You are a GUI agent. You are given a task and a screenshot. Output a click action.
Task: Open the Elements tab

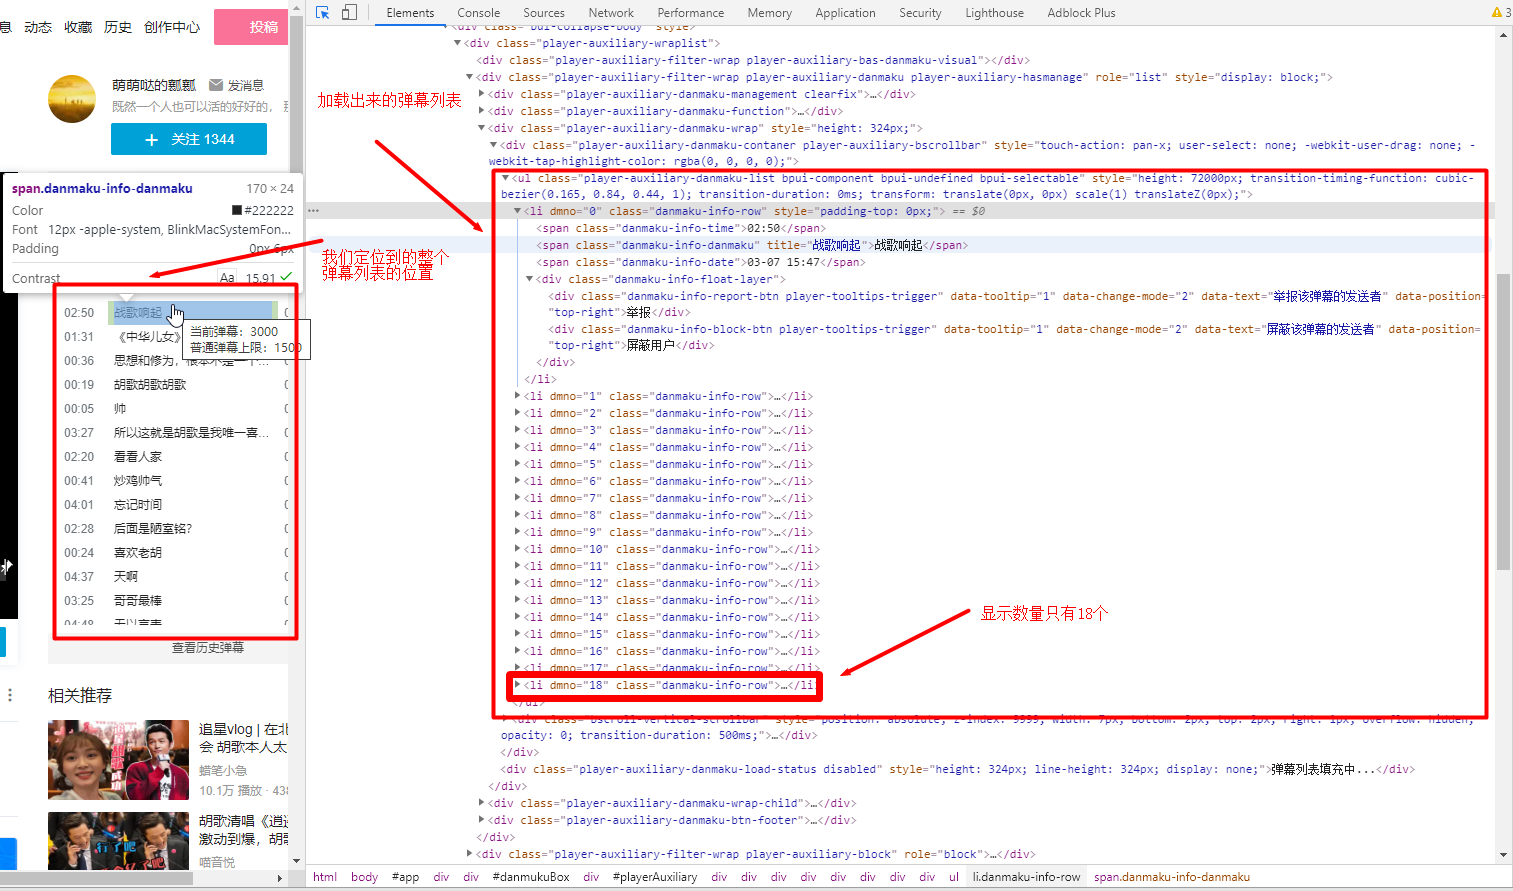(410, 13)
